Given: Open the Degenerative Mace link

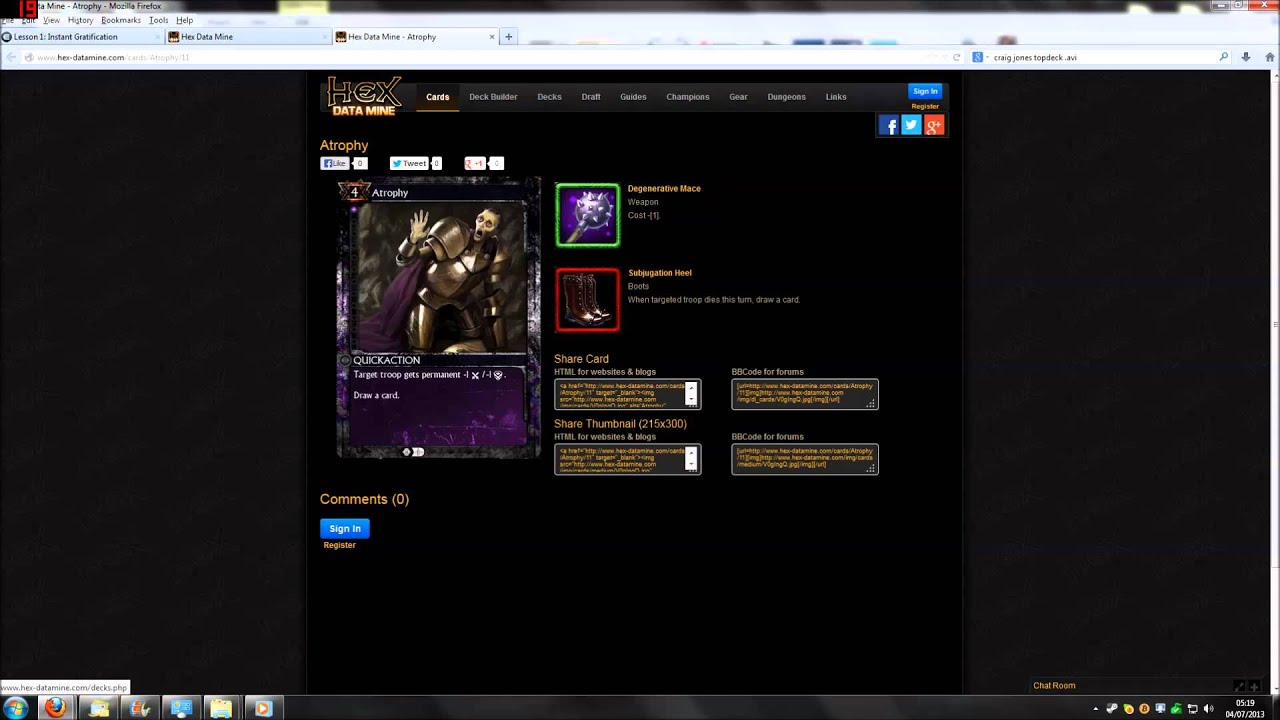Looking at the screenshot, I should pyautogui.click(x=664, y=188).
